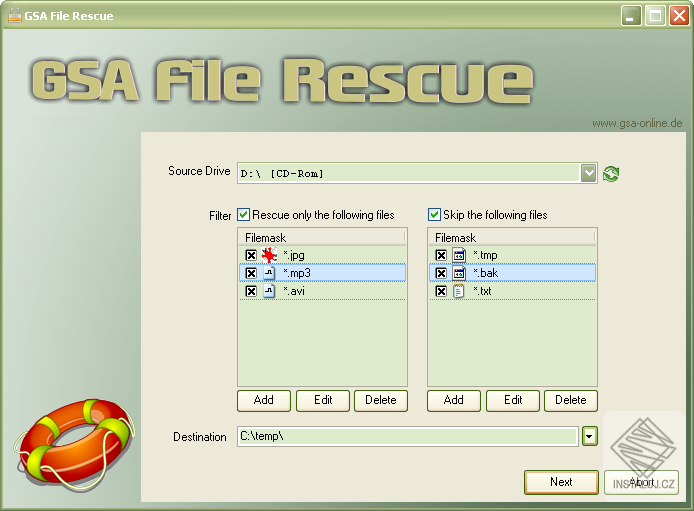
Task: Click the *.mp3 file type icon
Action: tap(269, 273)
